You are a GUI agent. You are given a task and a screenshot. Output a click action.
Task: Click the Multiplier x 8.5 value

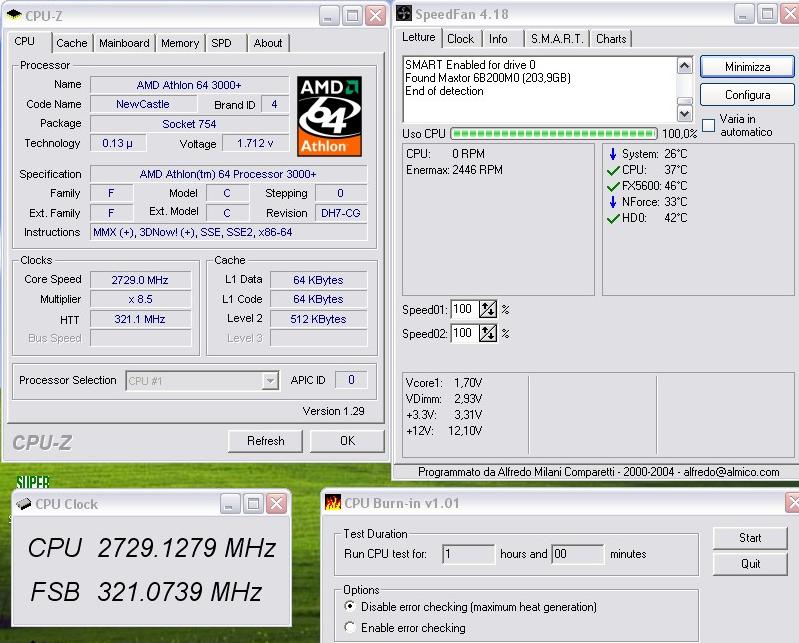click(140, 299)
